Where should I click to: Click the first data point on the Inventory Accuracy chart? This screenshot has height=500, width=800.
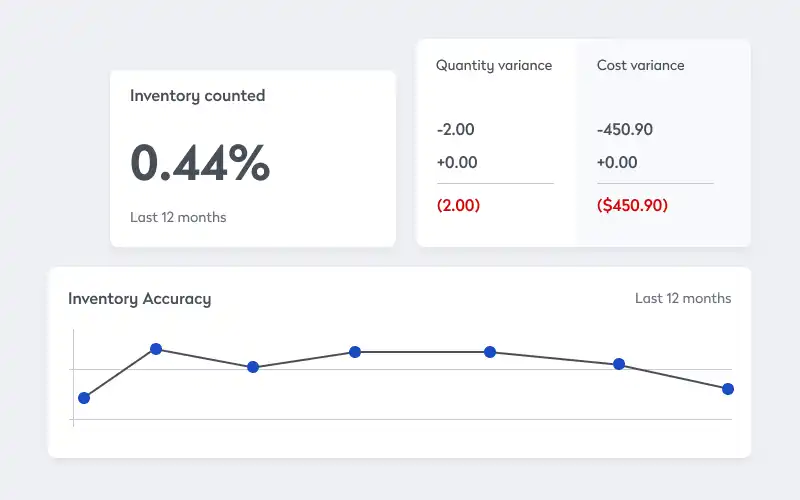pos(84,398)
